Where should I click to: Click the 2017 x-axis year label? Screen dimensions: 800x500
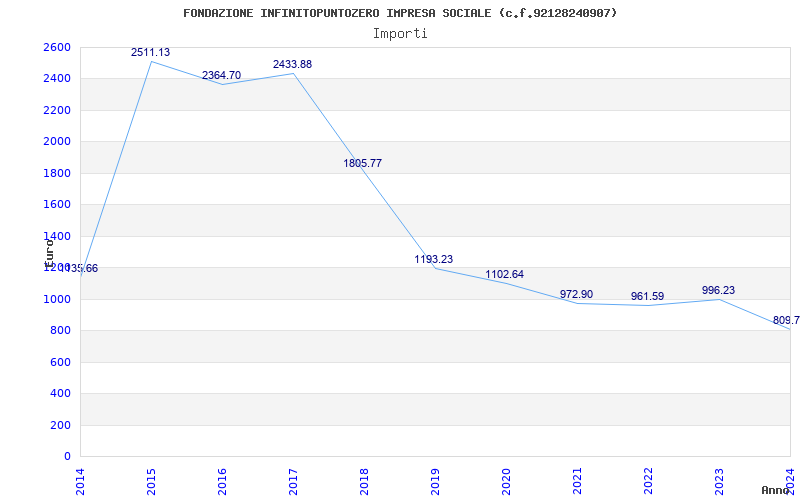(x=293, y=482)
